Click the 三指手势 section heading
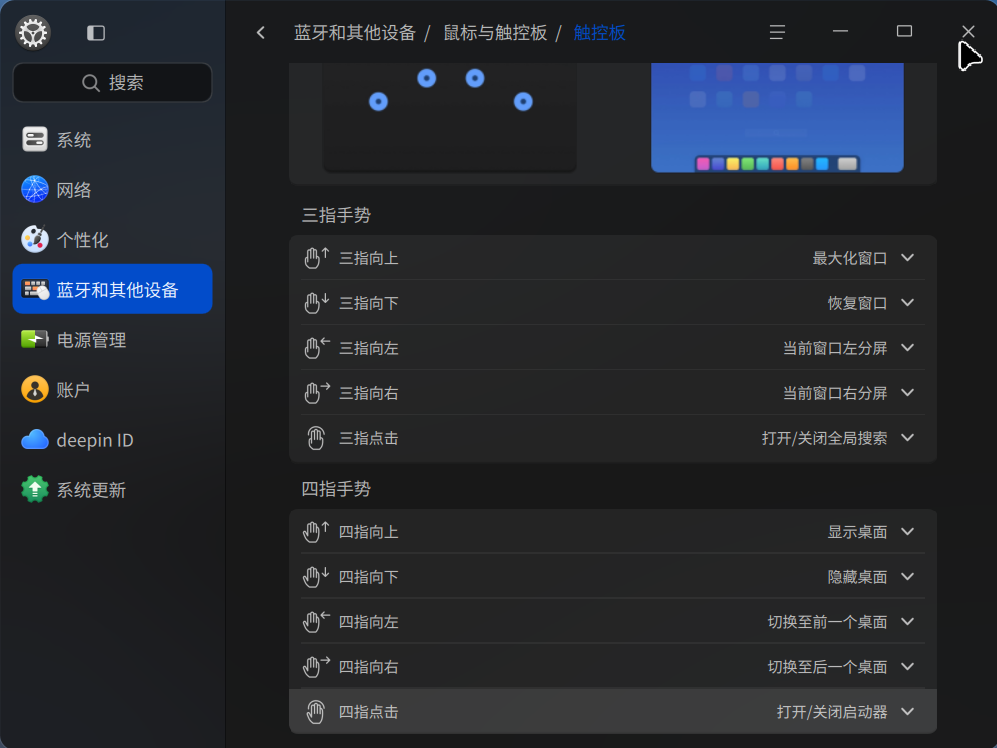Image resolution: width=997 pixels, height=748 pixels. coord(336,215)
